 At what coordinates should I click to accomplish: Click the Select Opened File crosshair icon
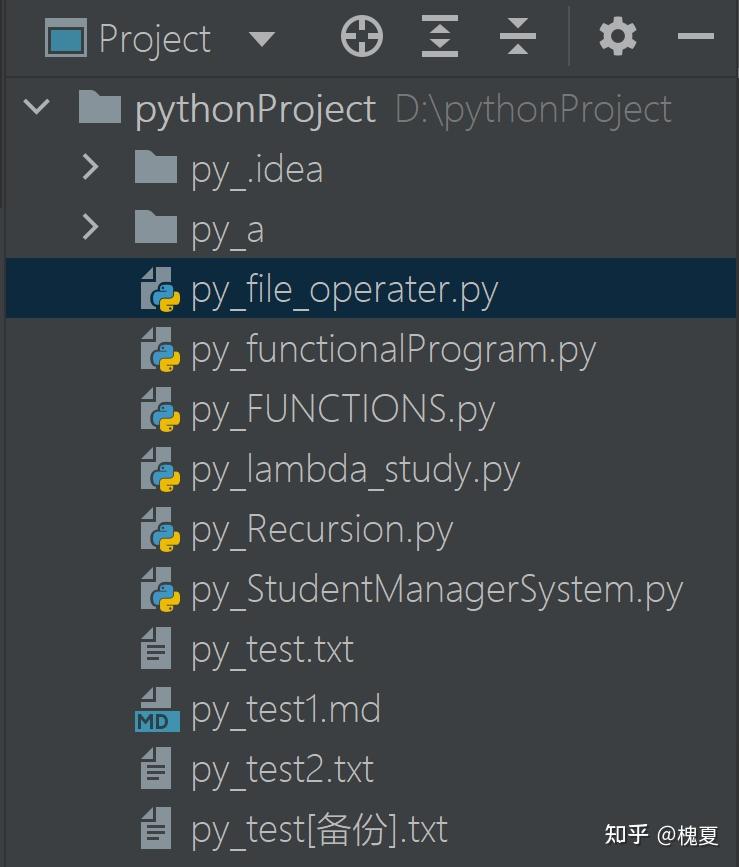click(x=361, y=37)
